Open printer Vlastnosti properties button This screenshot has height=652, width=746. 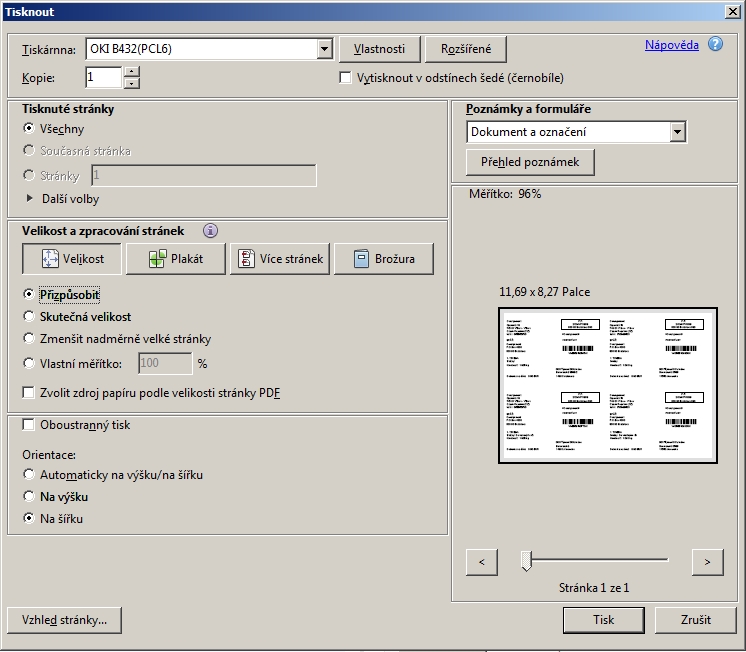[379, 49]
